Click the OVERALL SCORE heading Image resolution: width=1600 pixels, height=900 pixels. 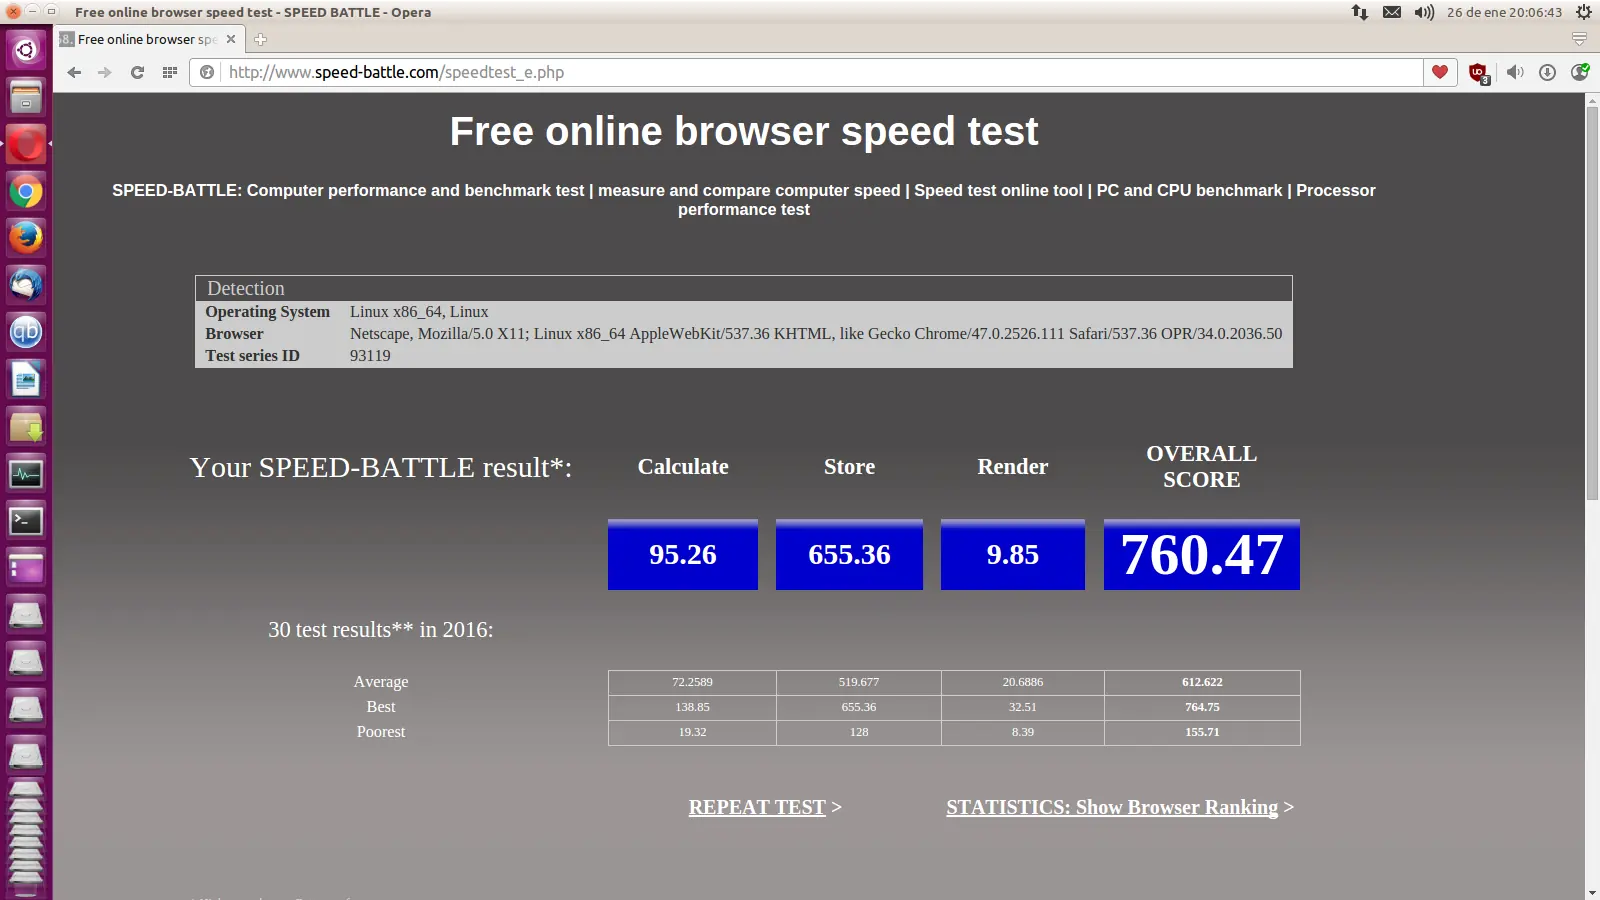pos(1202,467)
